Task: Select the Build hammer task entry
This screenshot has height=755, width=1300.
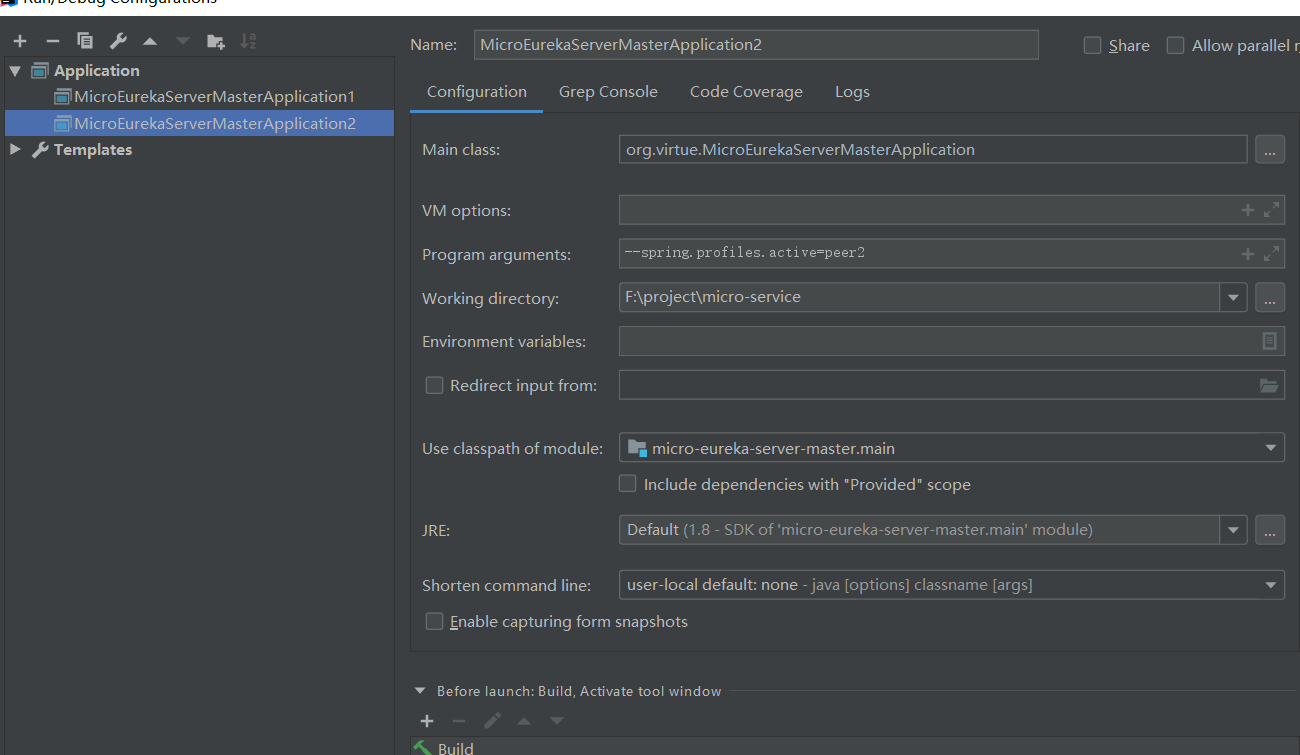Action: coord(444,747)
